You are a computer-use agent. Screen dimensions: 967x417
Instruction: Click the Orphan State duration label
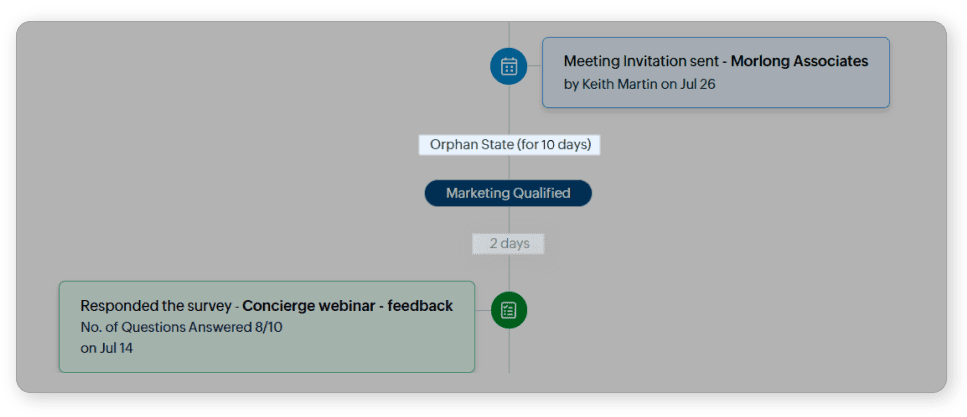click(x=509, y=145)
